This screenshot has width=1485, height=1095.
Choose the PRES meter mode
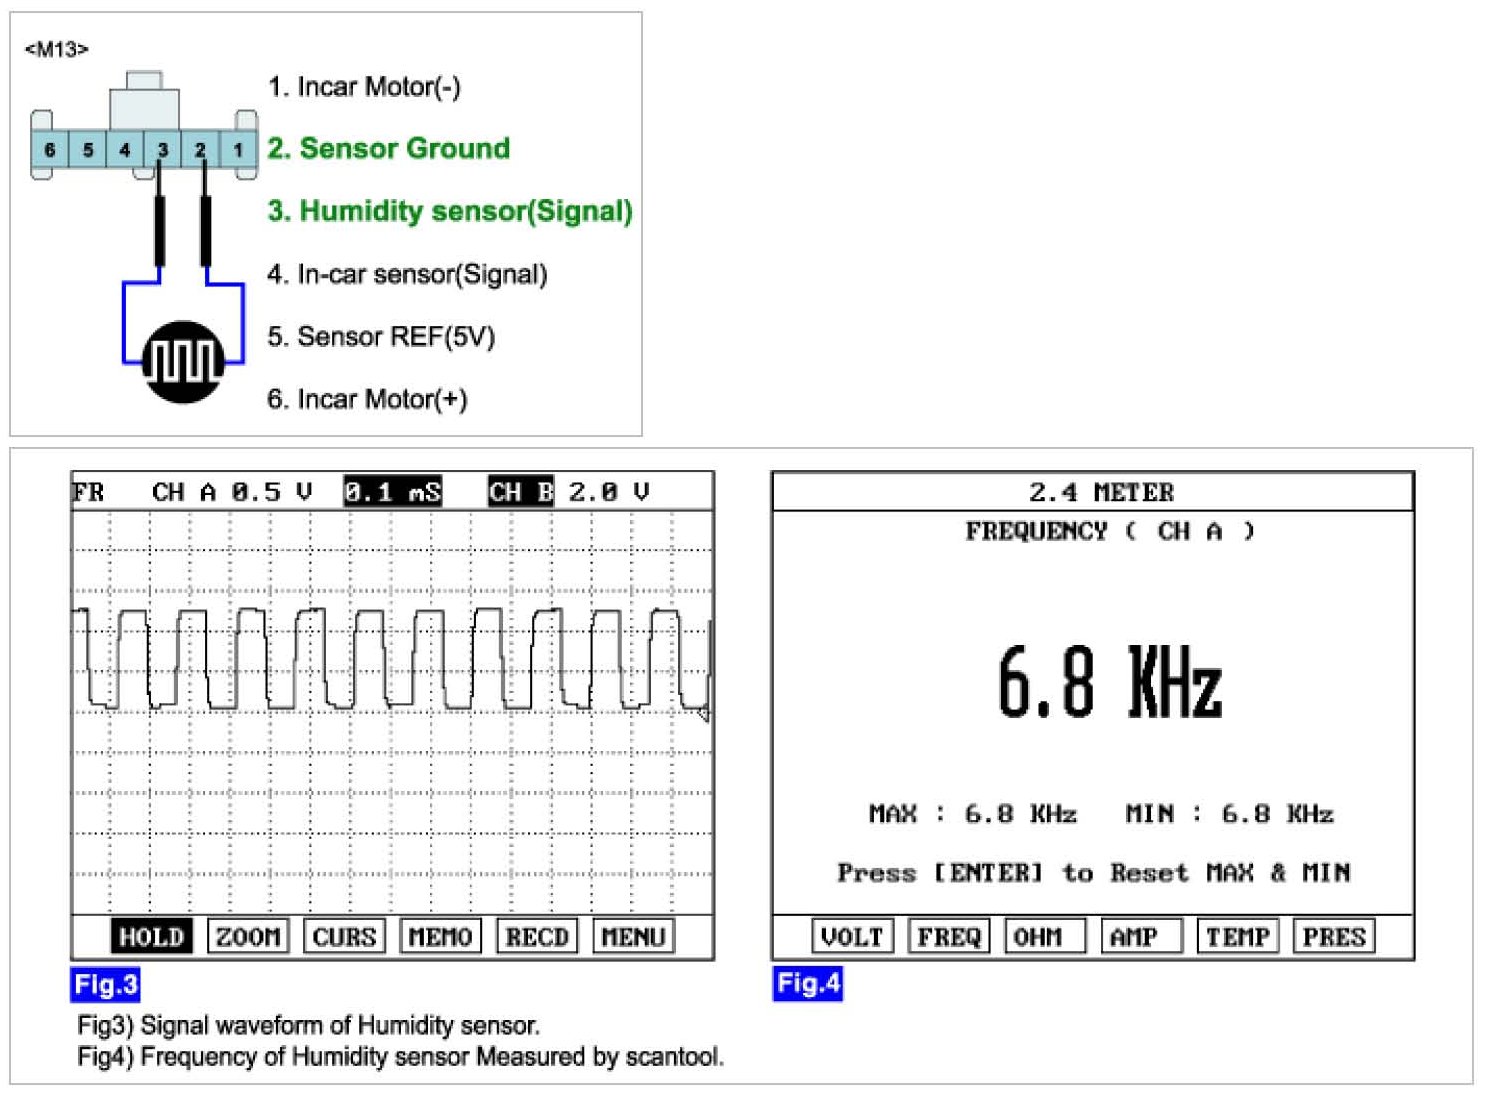tap(1334, 937)
